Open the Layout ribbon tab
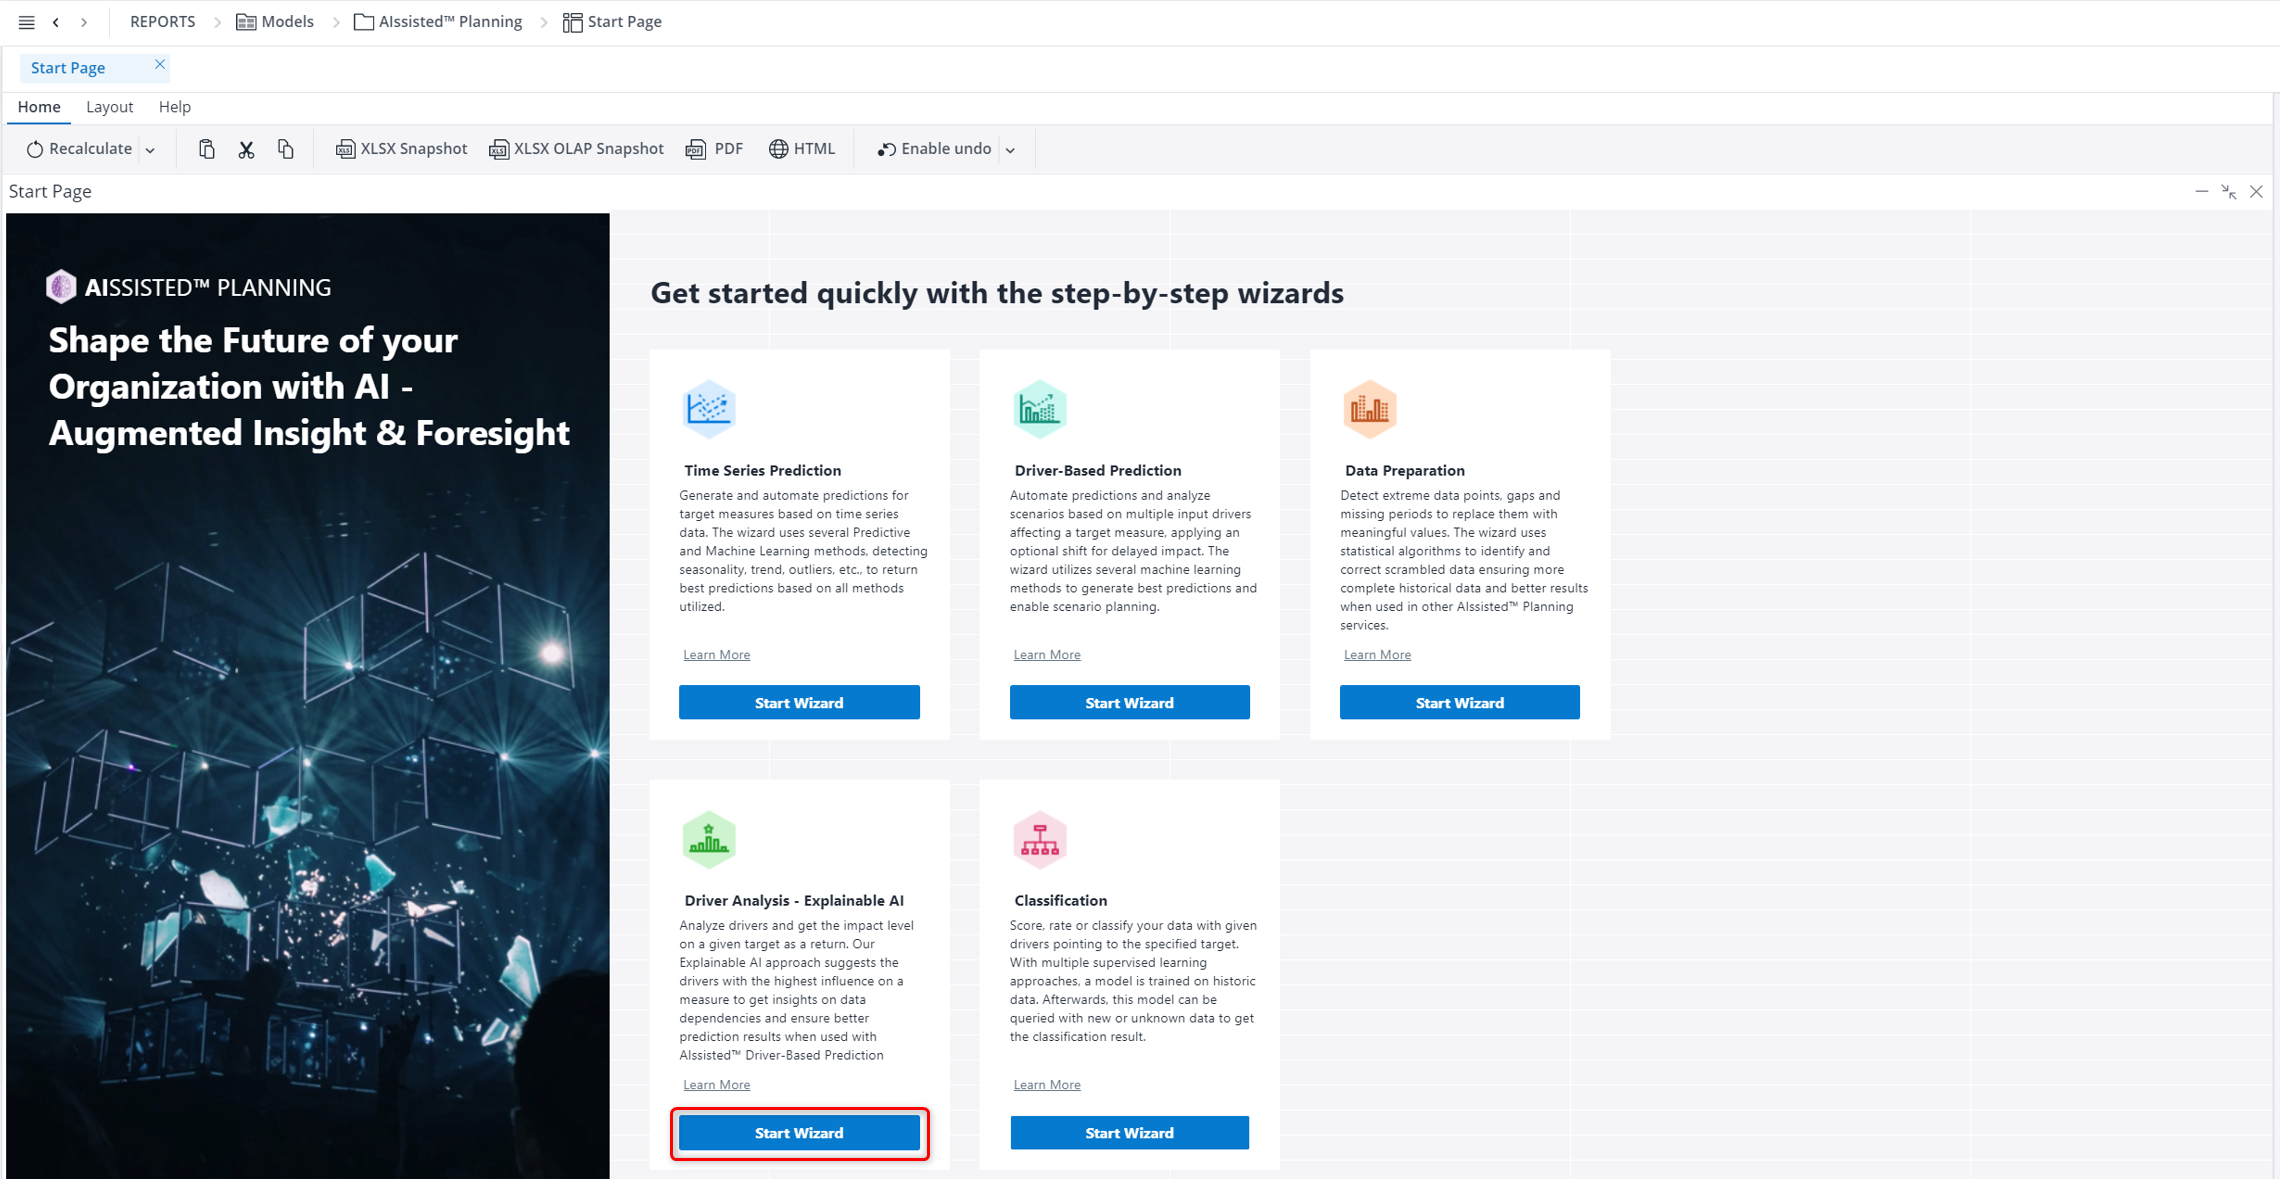 [x=107, y=107]
